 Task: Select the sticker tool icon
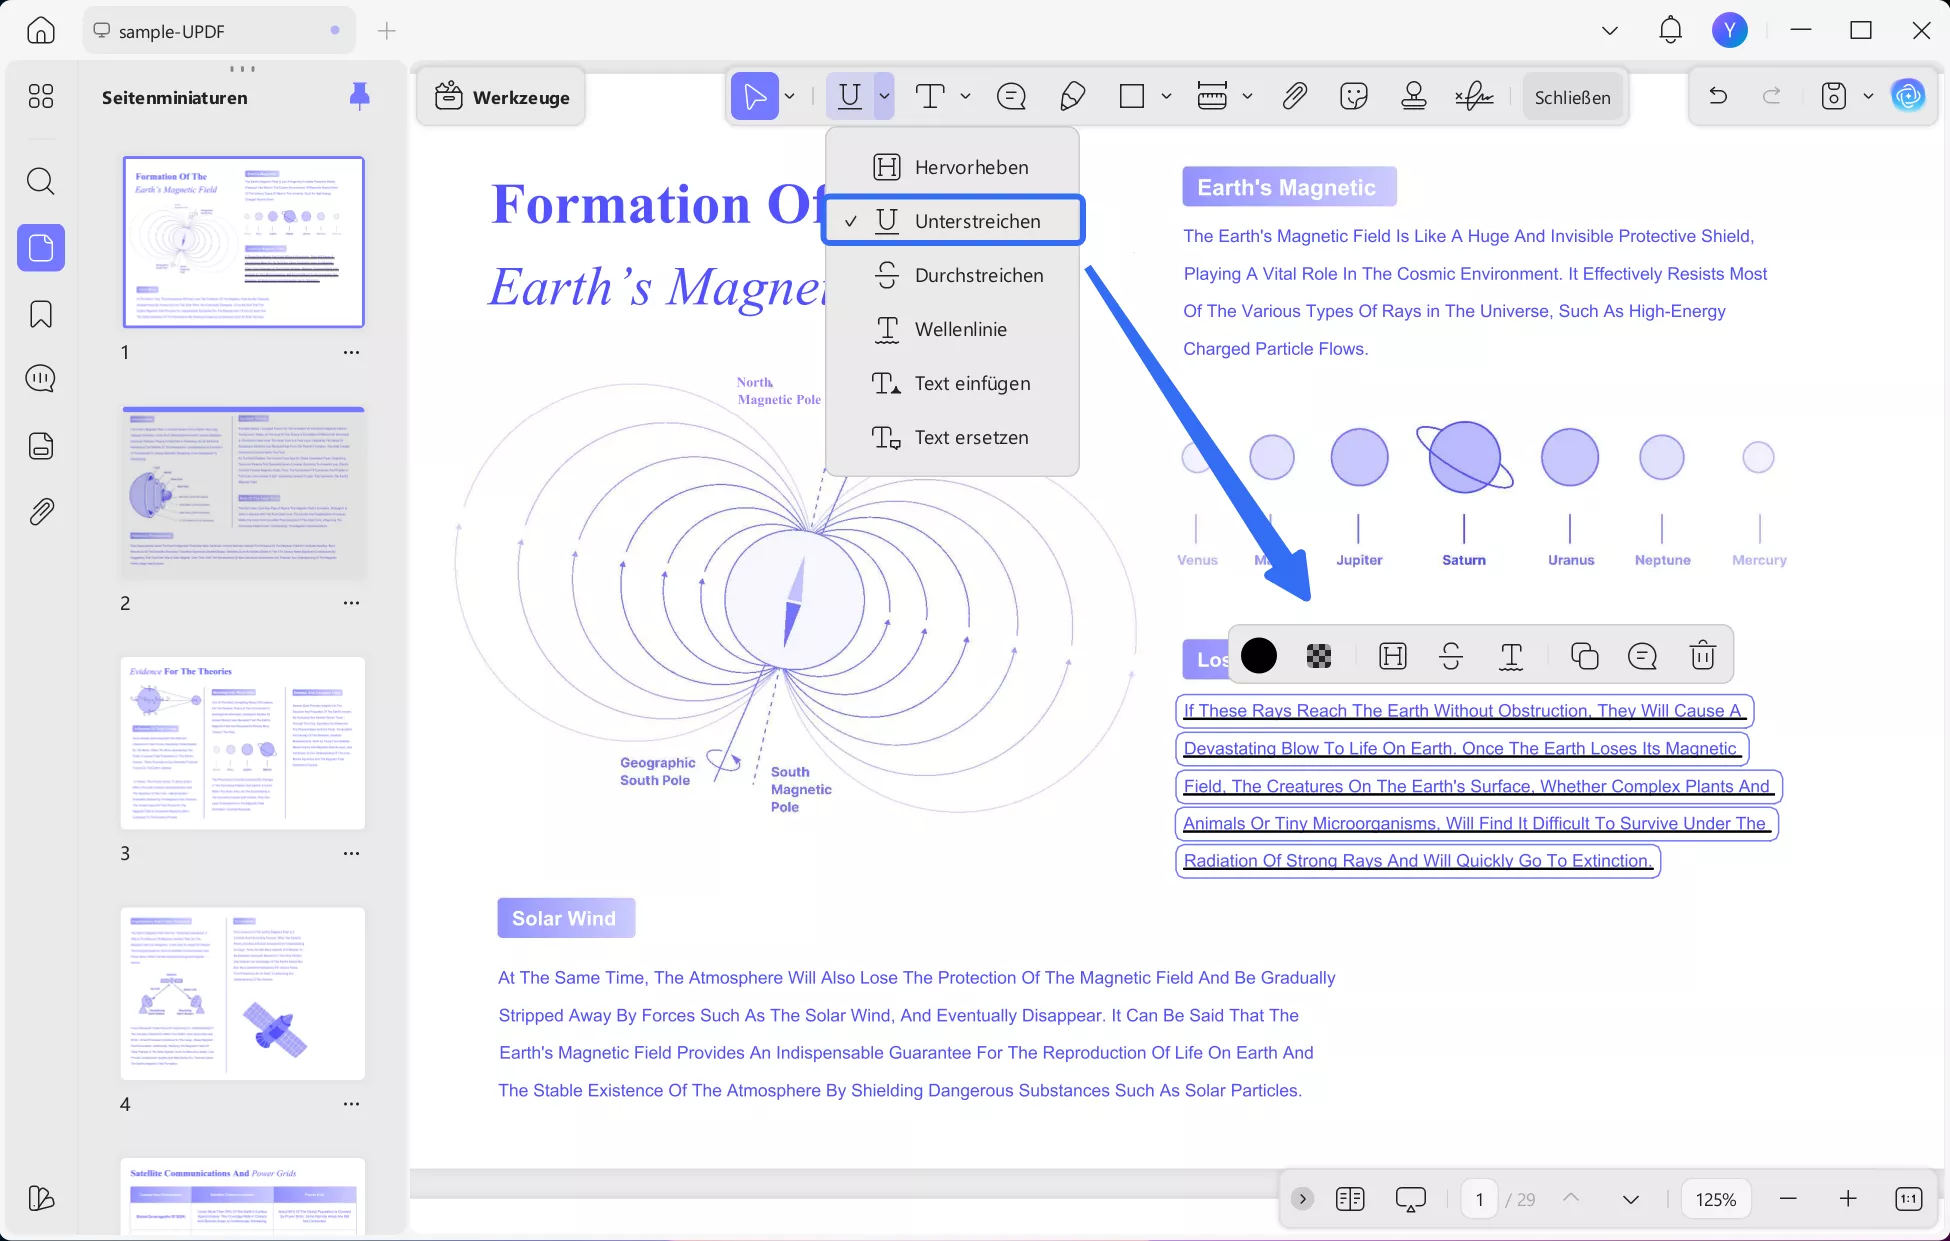pos(1353,97)
